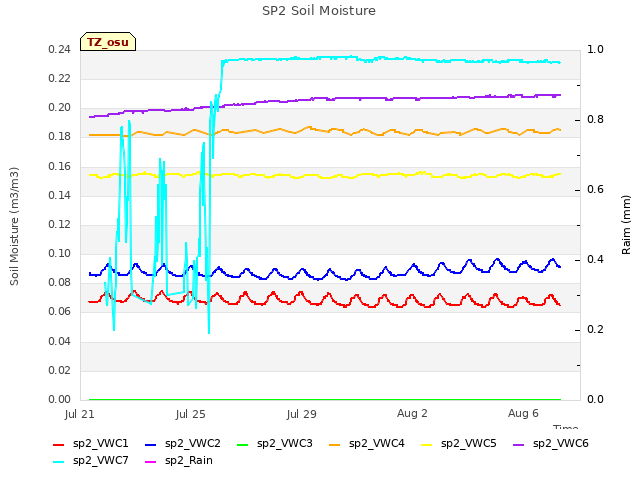Click the 0.4 right axis tick label

[596, 260]
